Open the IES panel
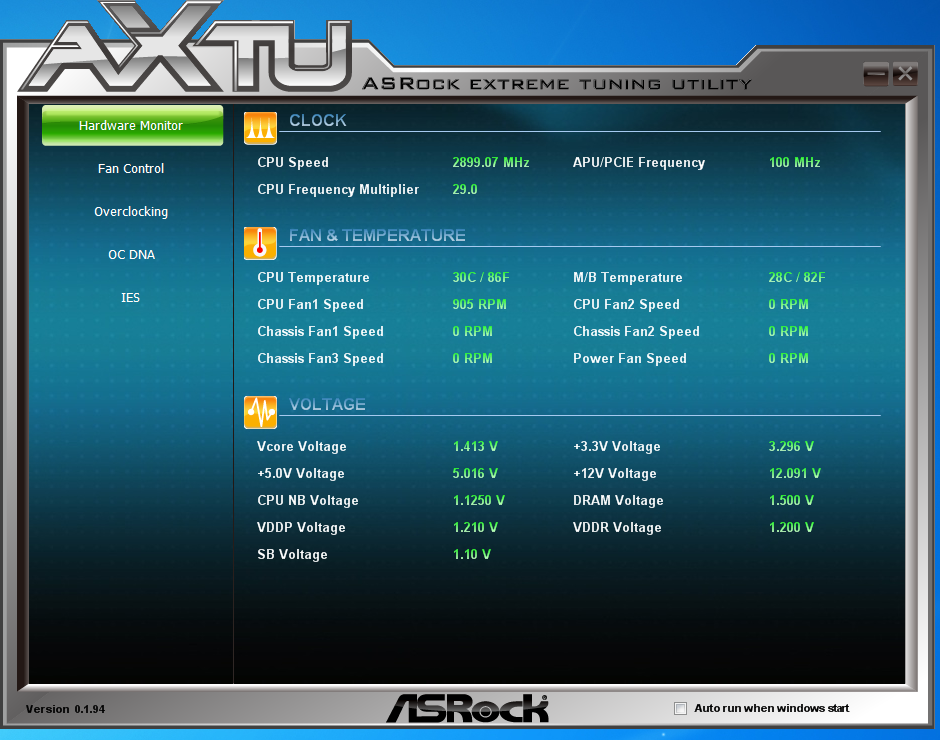 131,298
